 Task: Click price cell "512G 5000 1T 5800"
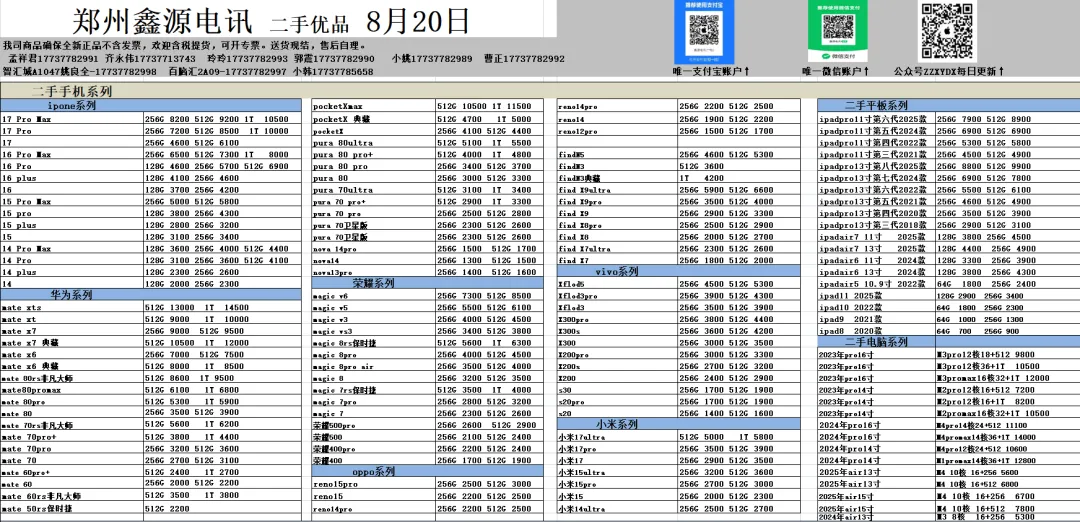point(740,437)
